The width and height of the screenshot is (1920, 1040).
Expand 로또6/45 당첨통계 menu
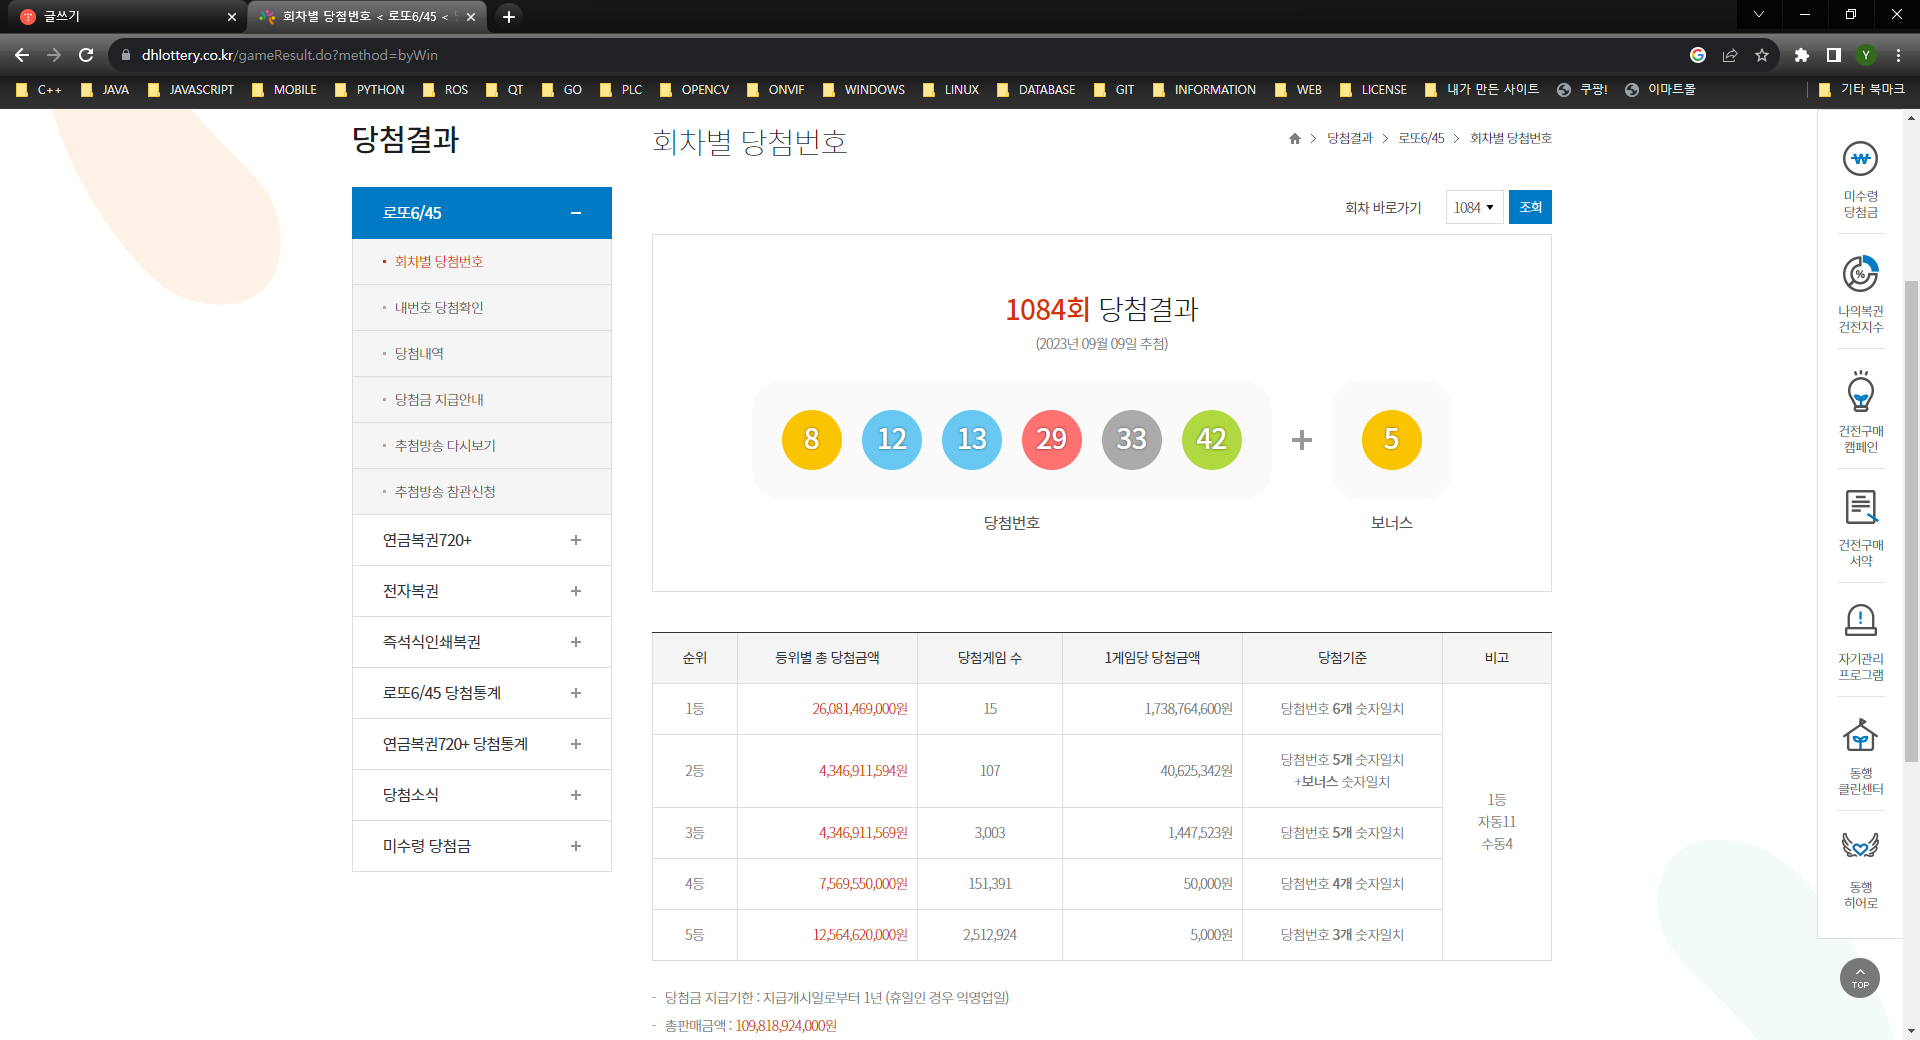pyautogui.click(x=576, y=693)
